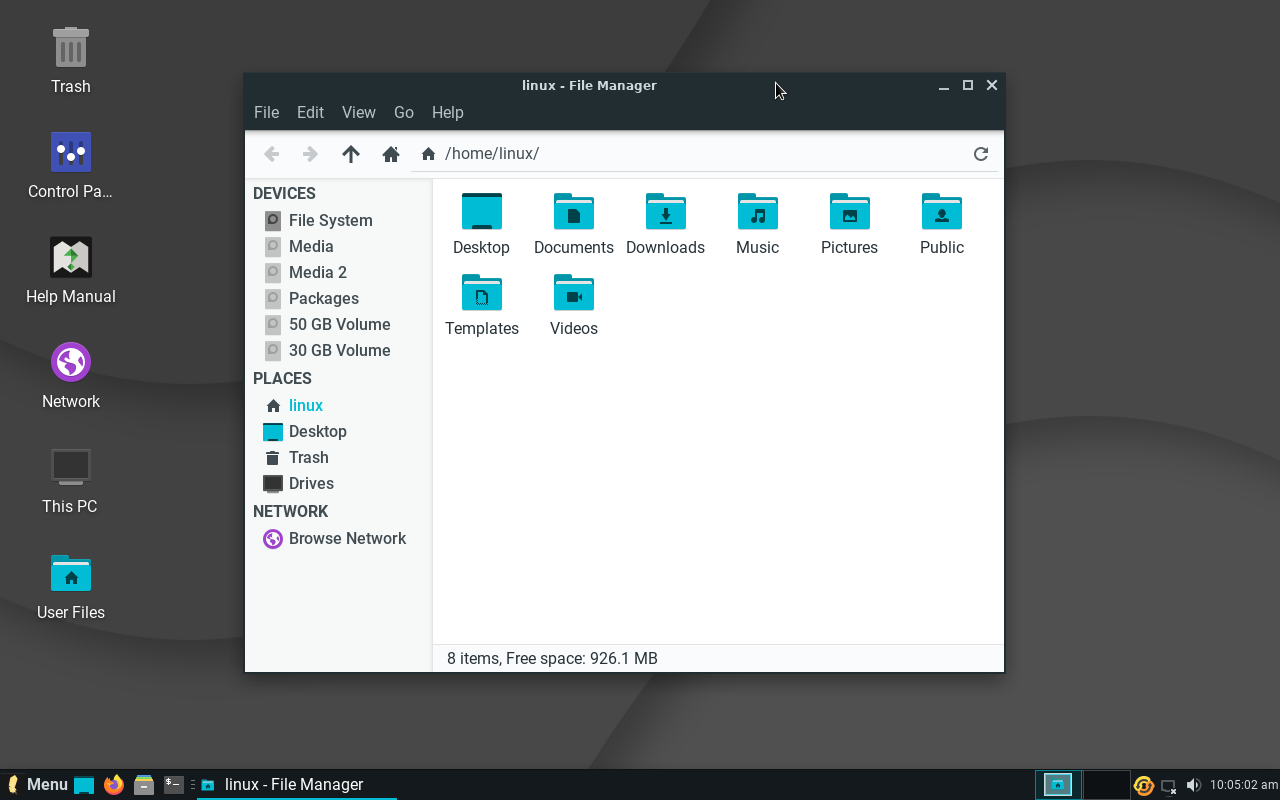The height and width of the screenshot is (800, 1280).
Task: Open the View menu
Action: [x=358, y=112]
